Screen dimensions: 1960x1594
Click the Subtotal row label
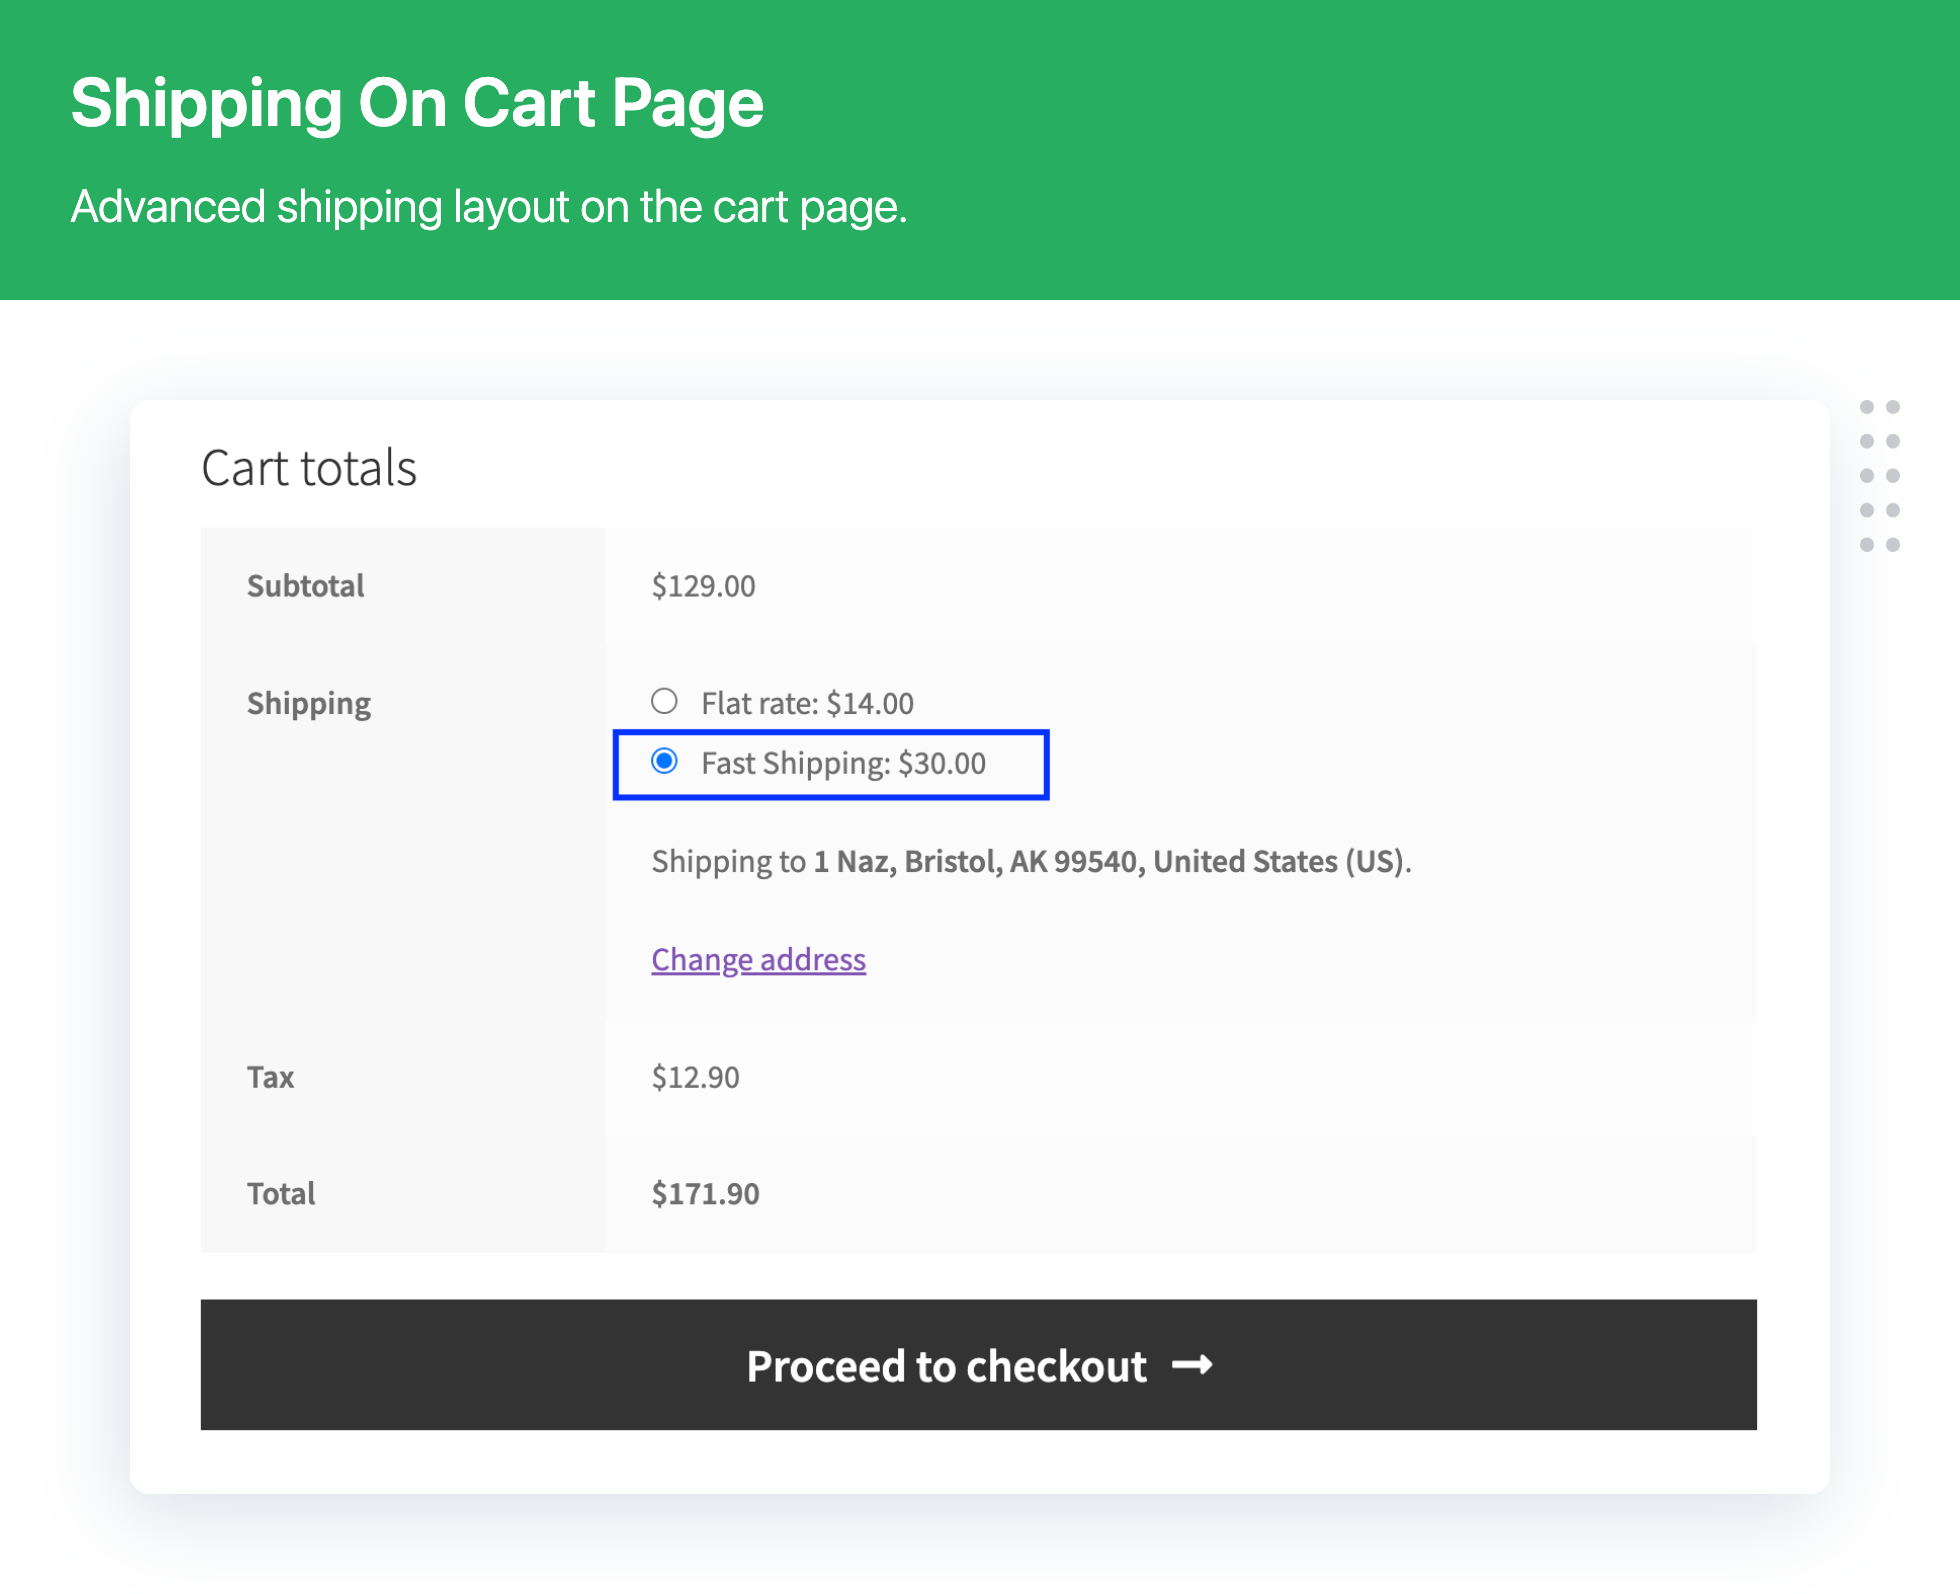pyautogui.click(x=305, y=586)
